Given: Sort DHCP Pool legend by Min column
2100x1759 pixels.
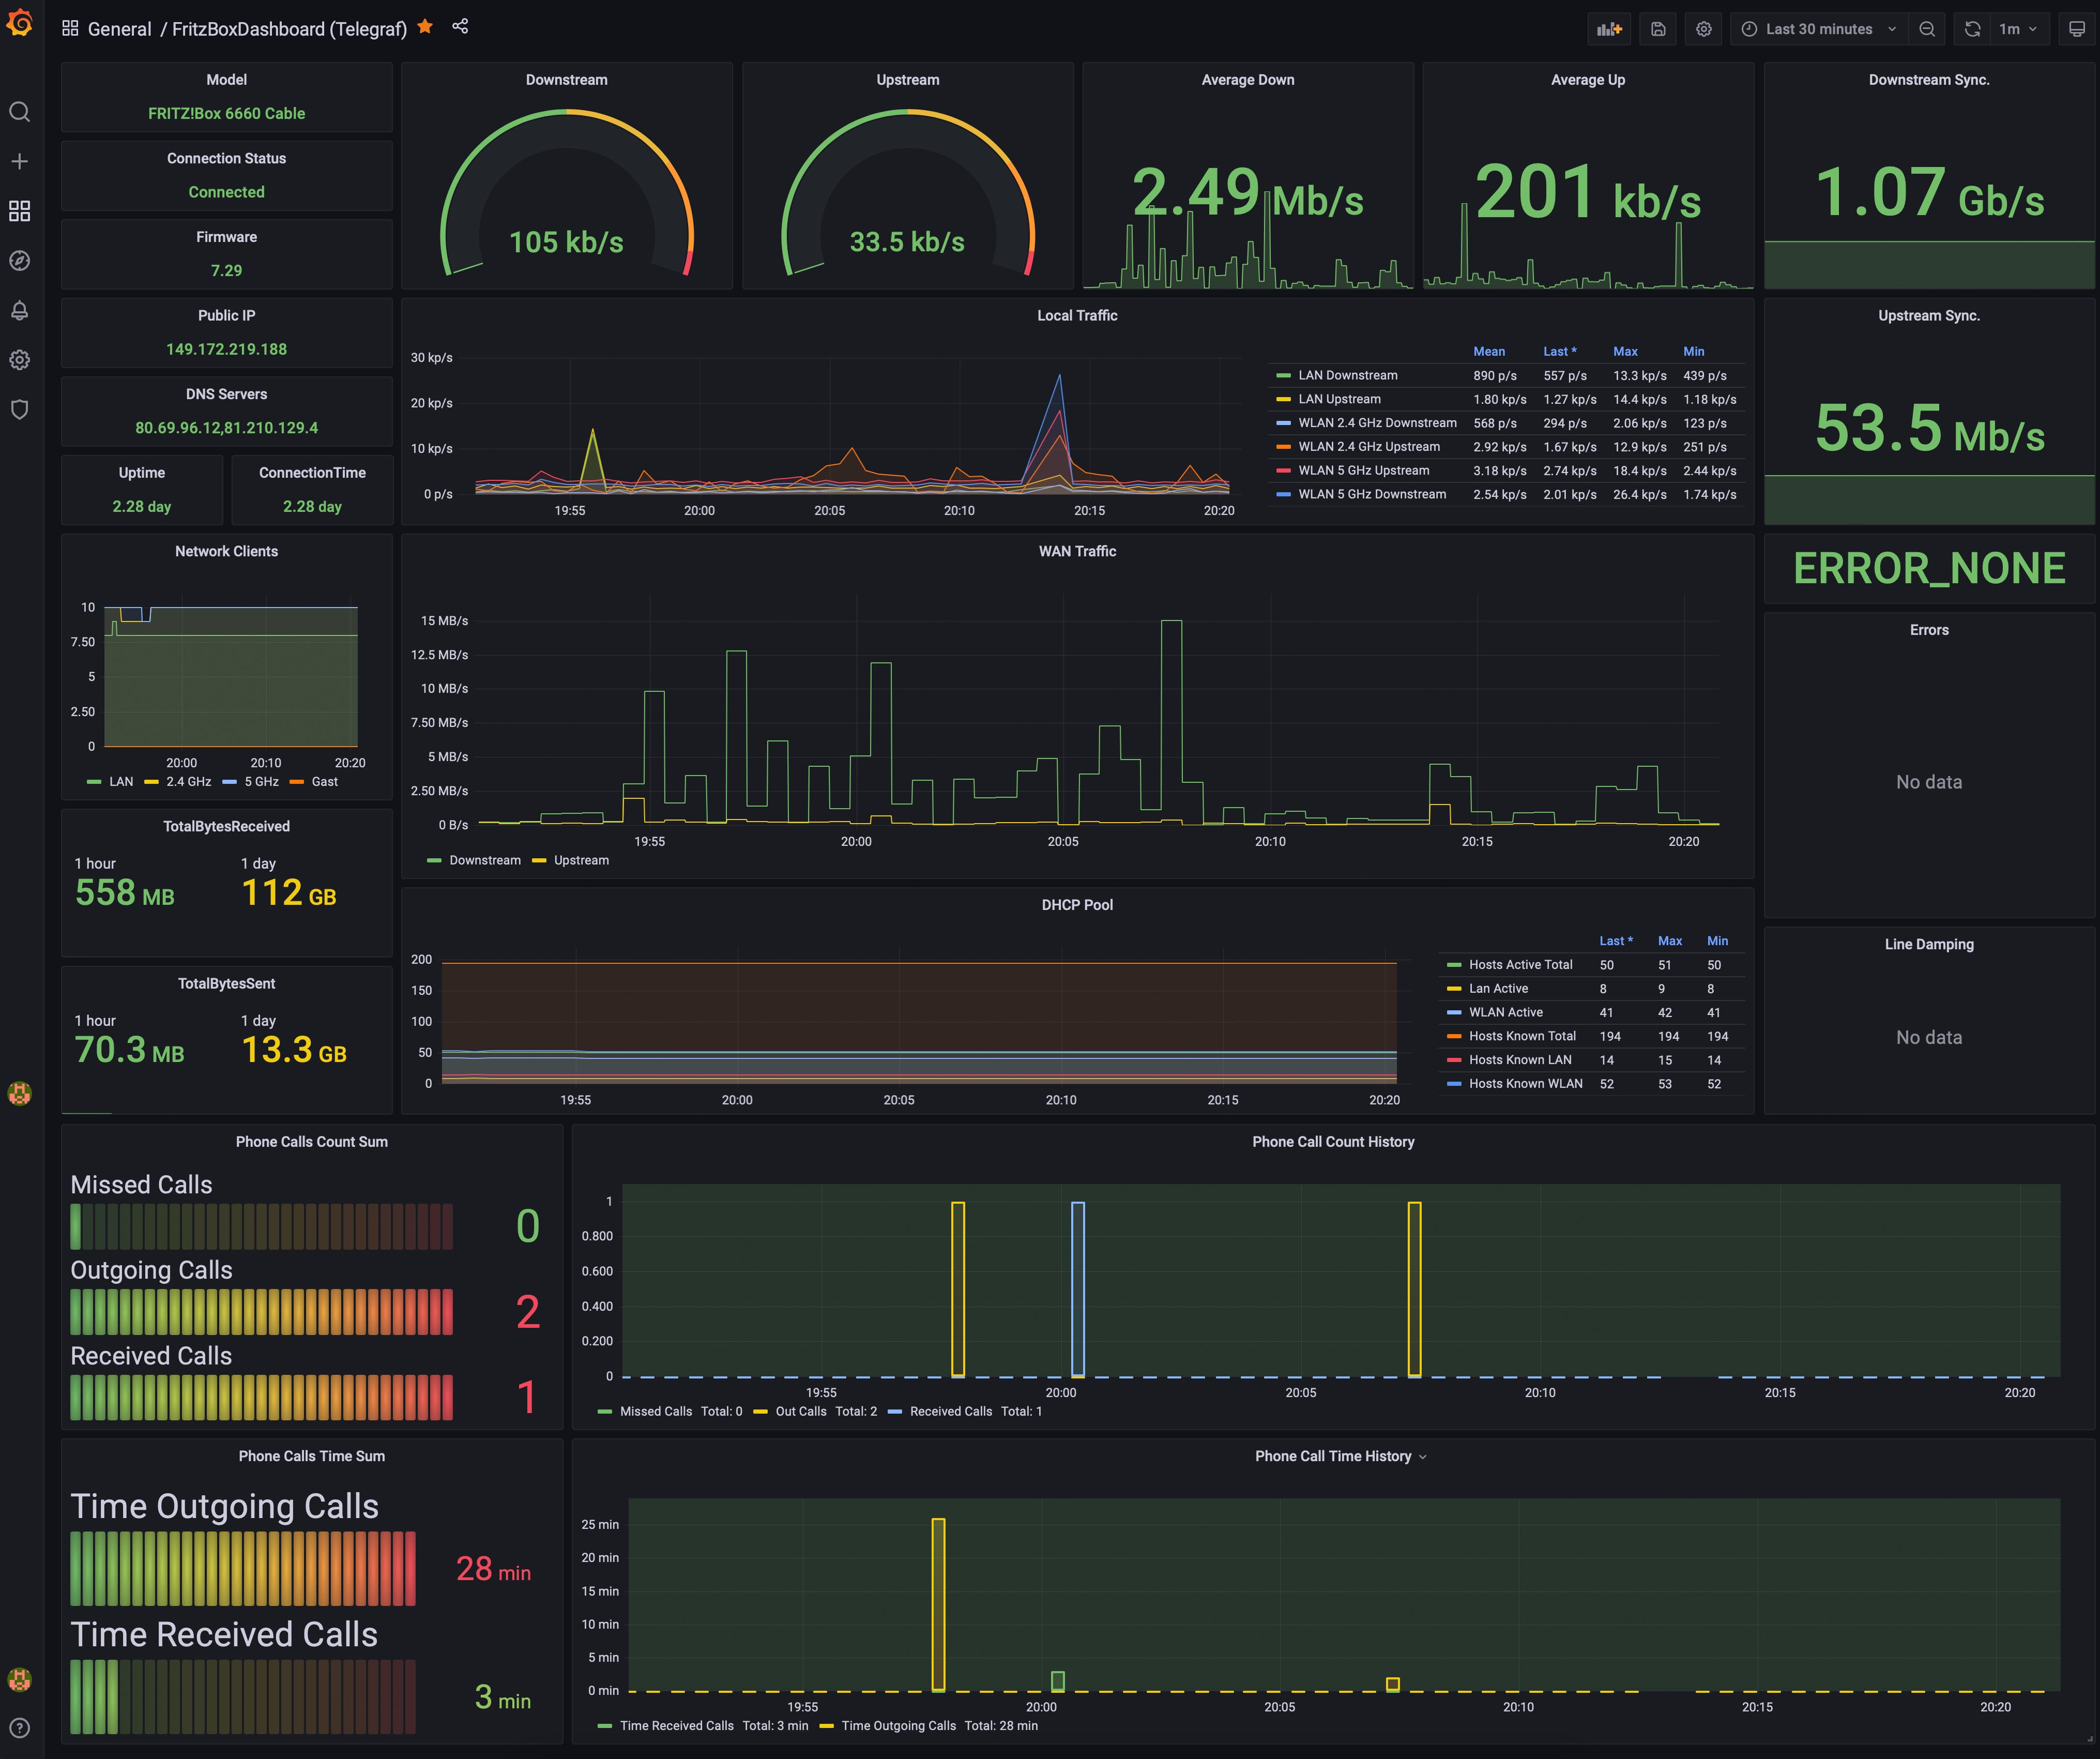Looking at the screenshot, I should [1717, 941].
